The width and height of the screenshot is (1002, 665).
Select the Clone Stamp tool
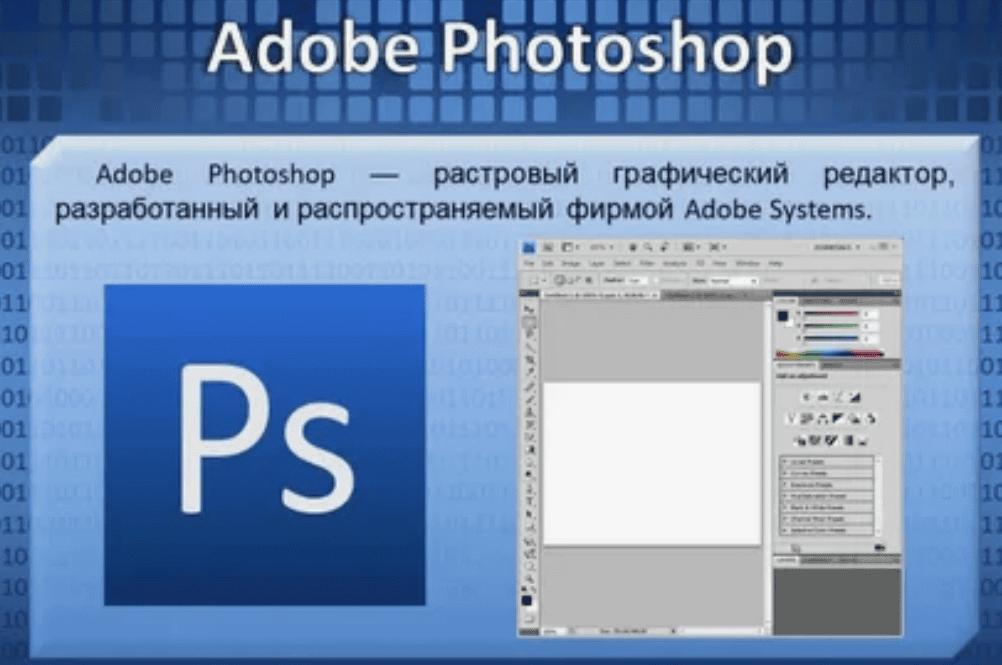(530, 411)
